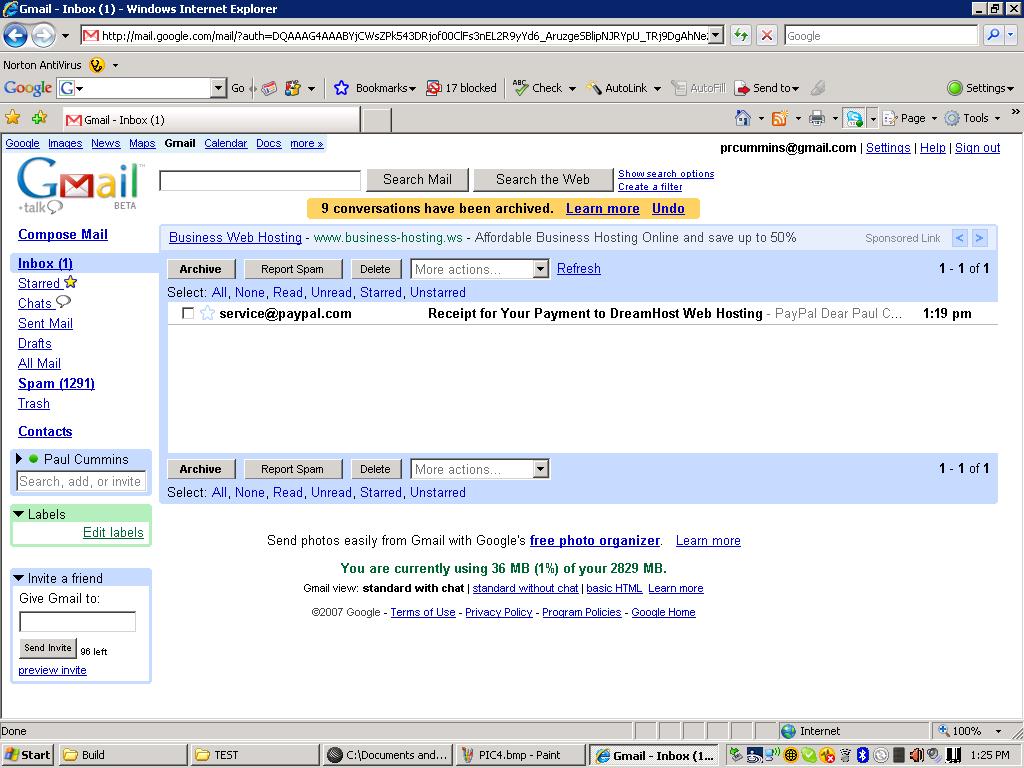Image resolution: width=1024 pixels, height=768 pixels.
Task: Focus the Gmail search text field
Action: pyautogui.click(x=260, y=180)
